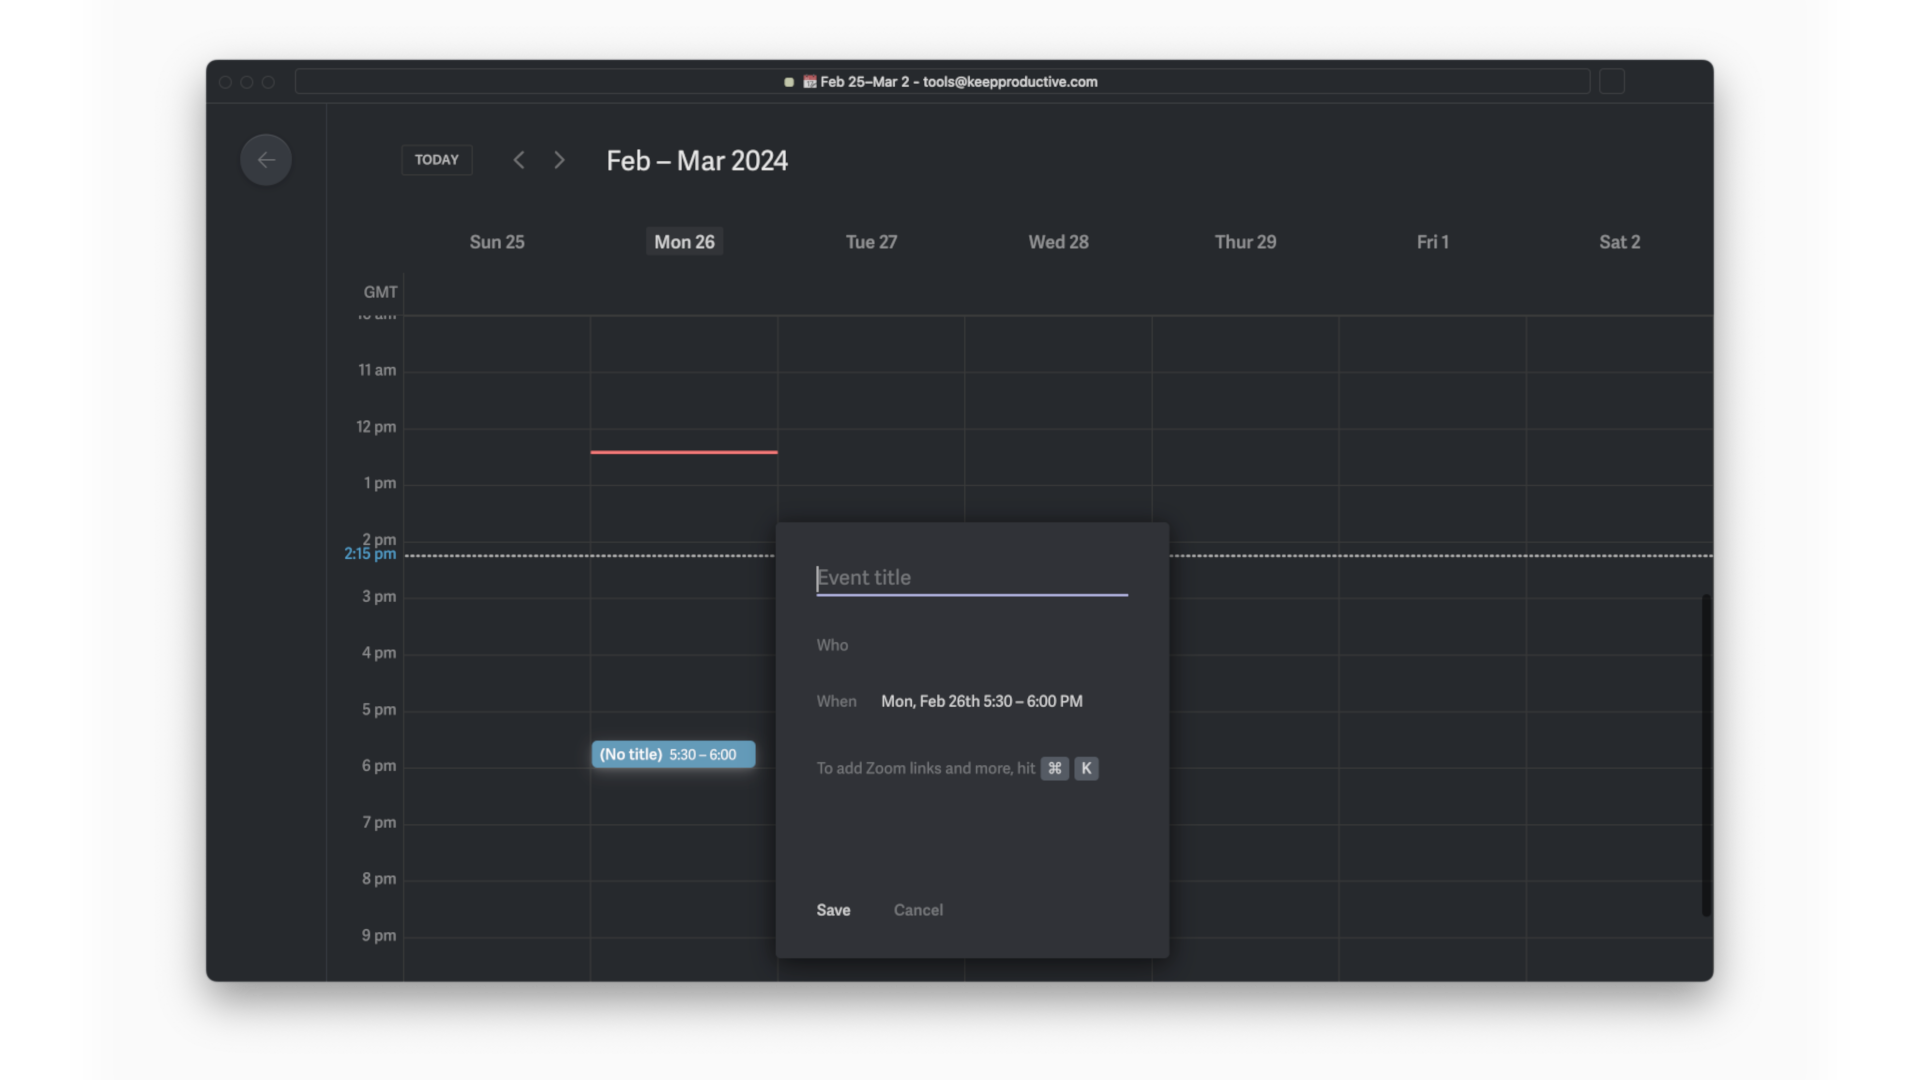Viewport: 1920px width, 1080px height.
Task: Click the GMT timezone label
Action: [x=380, y=292]
